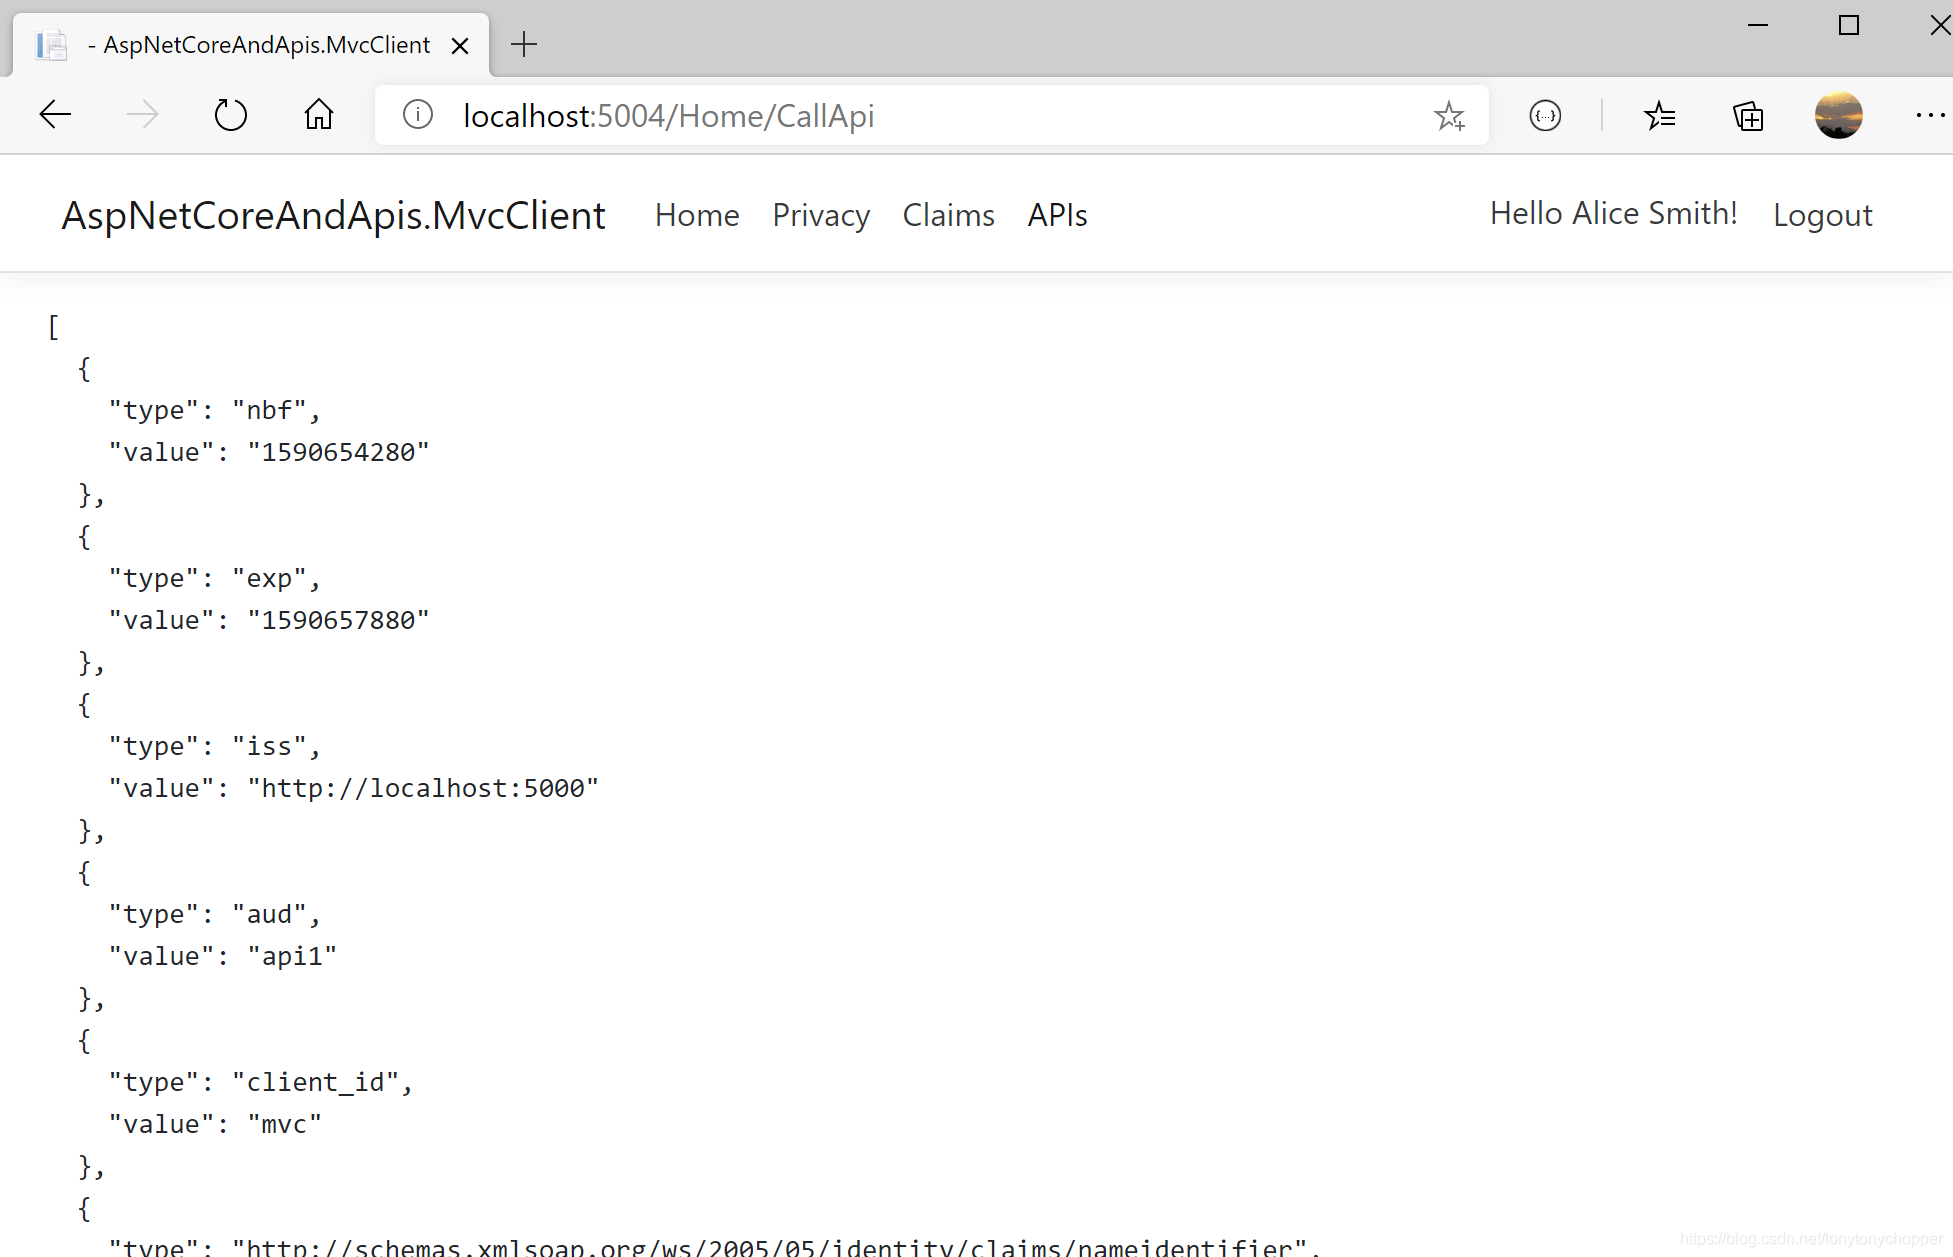Open the Favorites list
The image size is (1953, 1257).
1660,115
